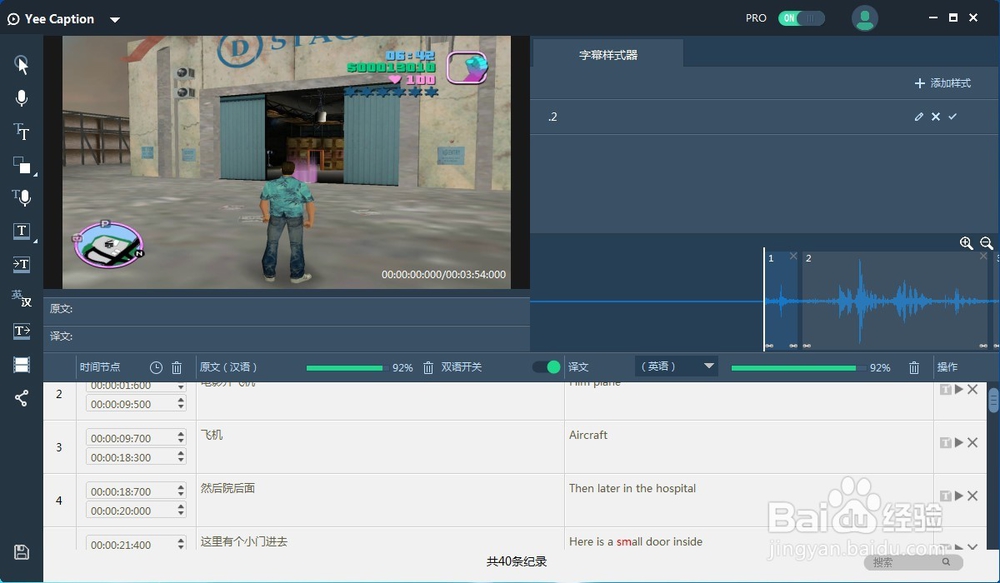Toggle the 双语开关 bilingual switch
This screenshot has width=1000, height=583.
(547, 367)
